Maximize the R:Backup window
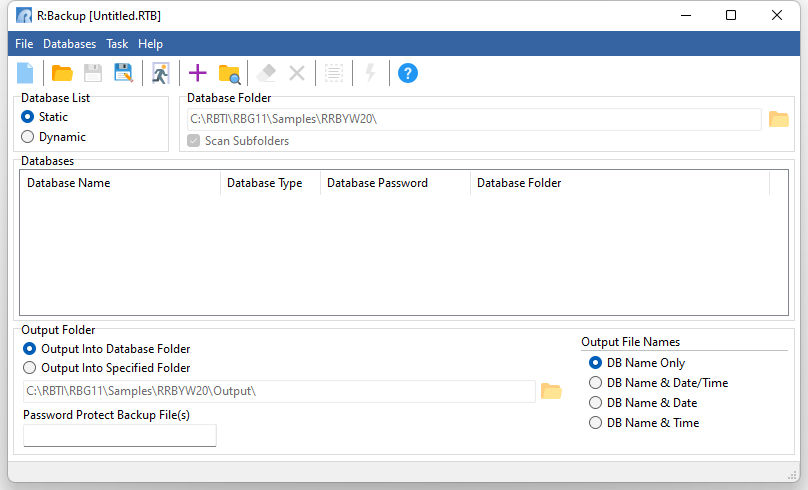 click(731, 15)
